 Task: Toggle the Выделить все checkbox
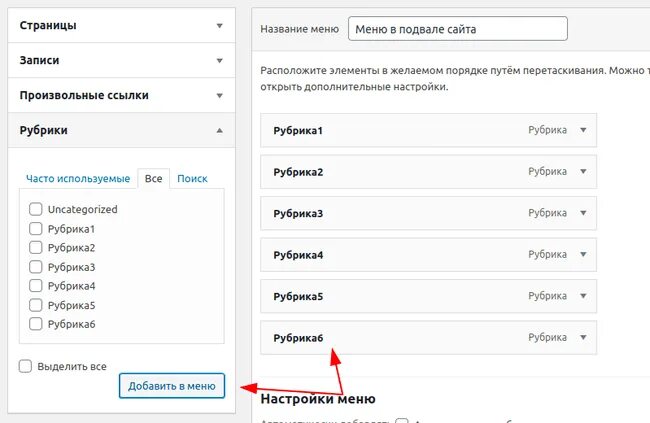(x=26, y=366)
